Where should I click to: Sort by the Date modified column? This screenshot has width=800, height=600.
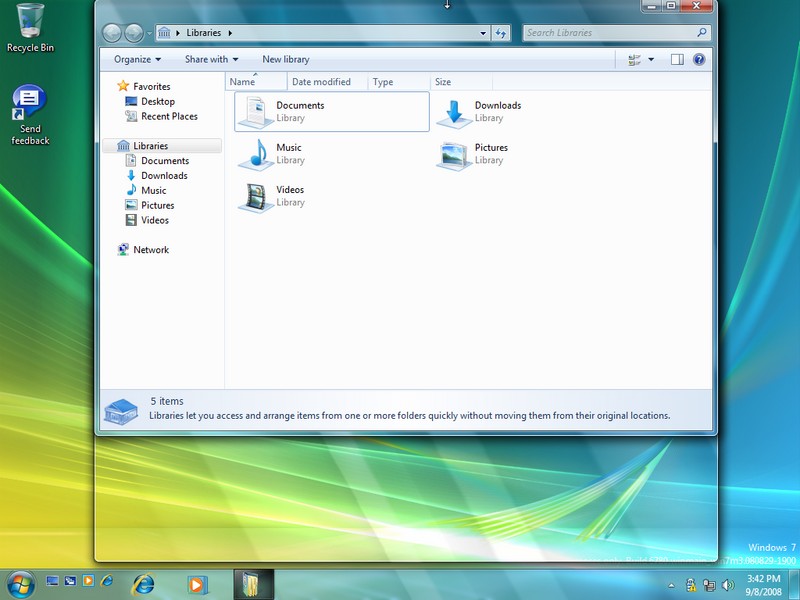click(x=321, y=82)
